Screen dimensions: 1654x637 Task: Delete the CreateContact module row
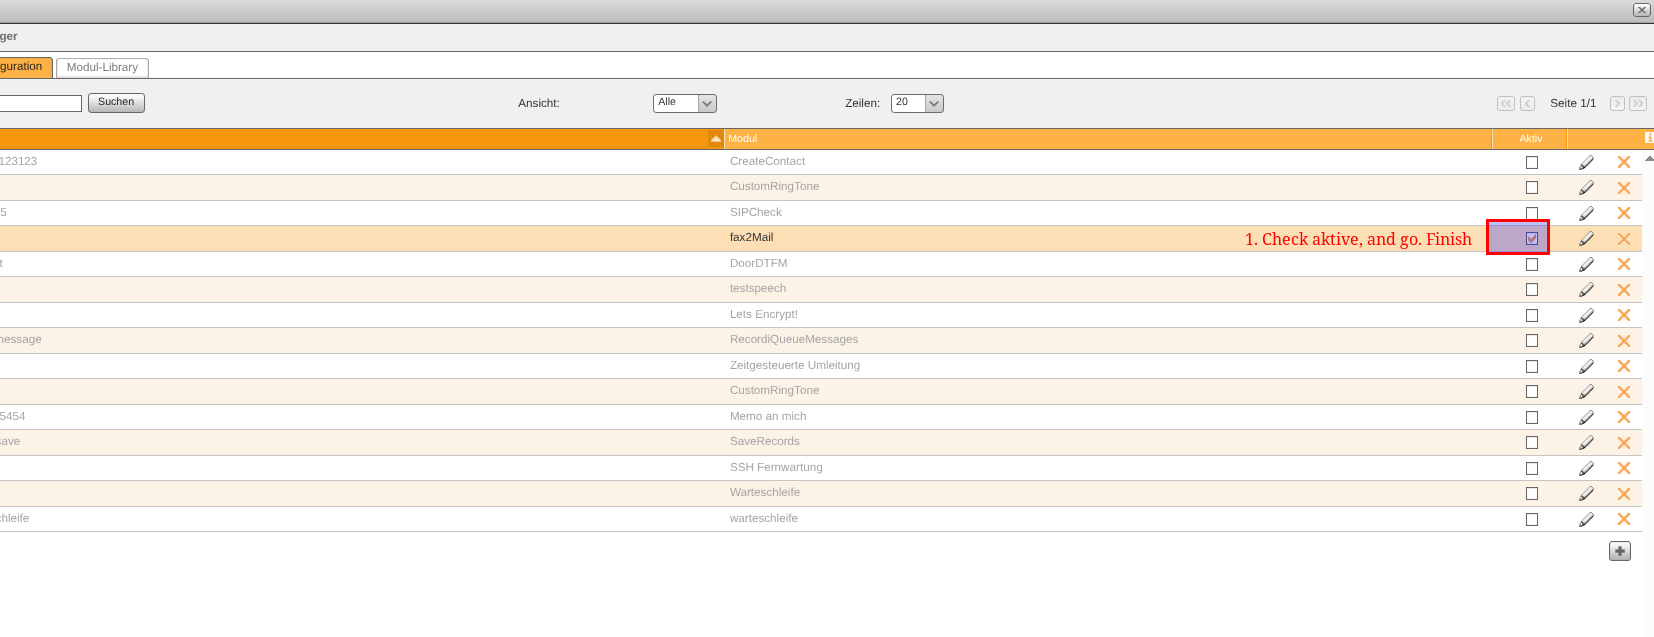click(x=1623, y=162)
